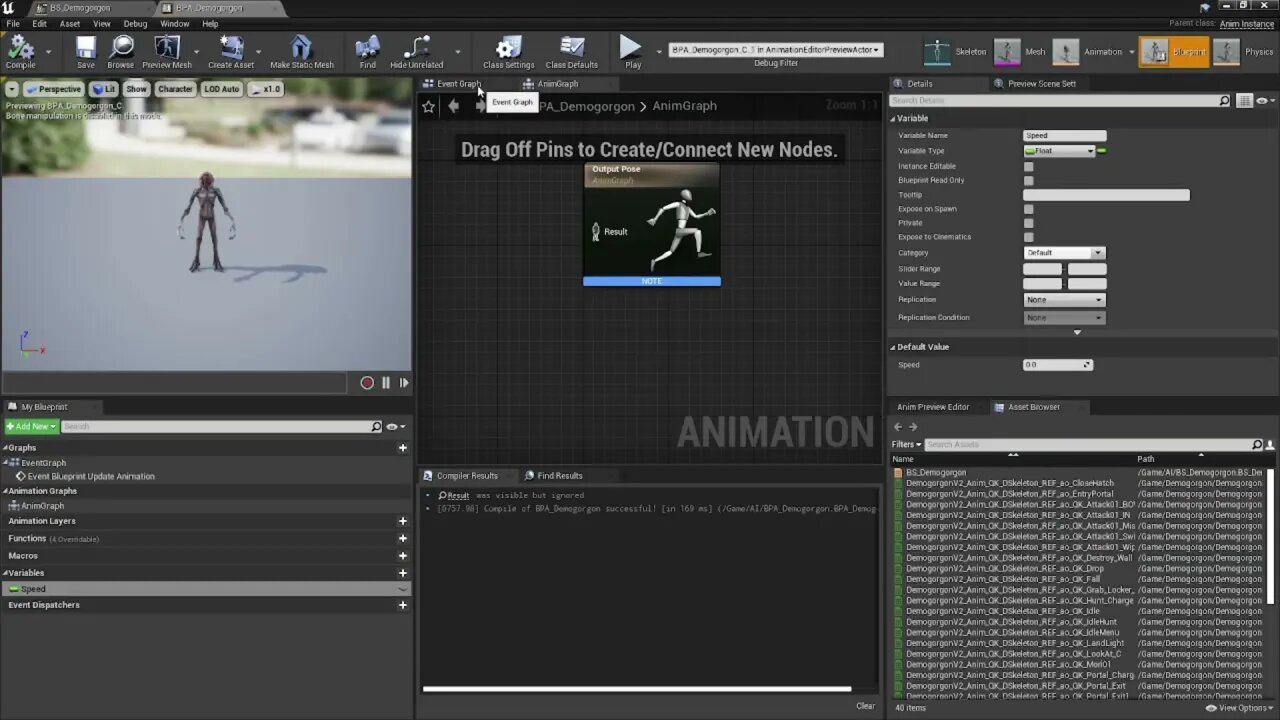Open View Options in Asset Browser

tap(1237, 708)
